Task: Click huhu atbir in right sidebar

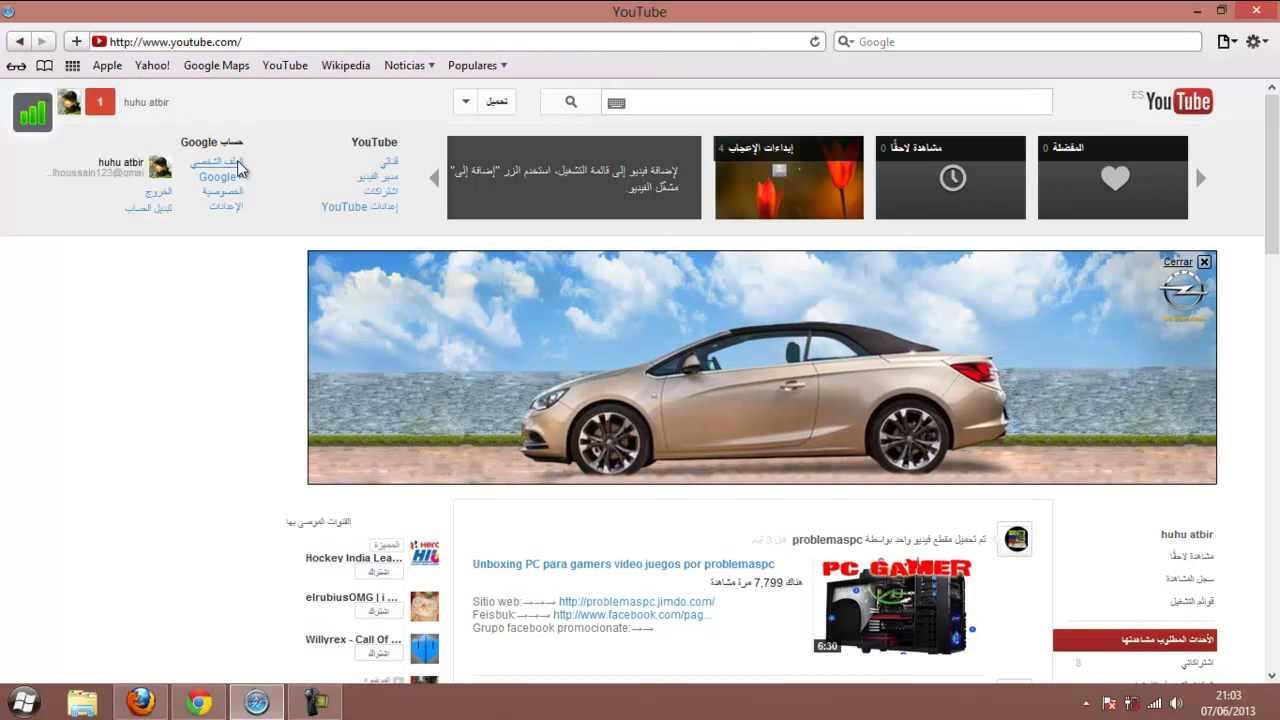Action: (x=1187, y=535)
